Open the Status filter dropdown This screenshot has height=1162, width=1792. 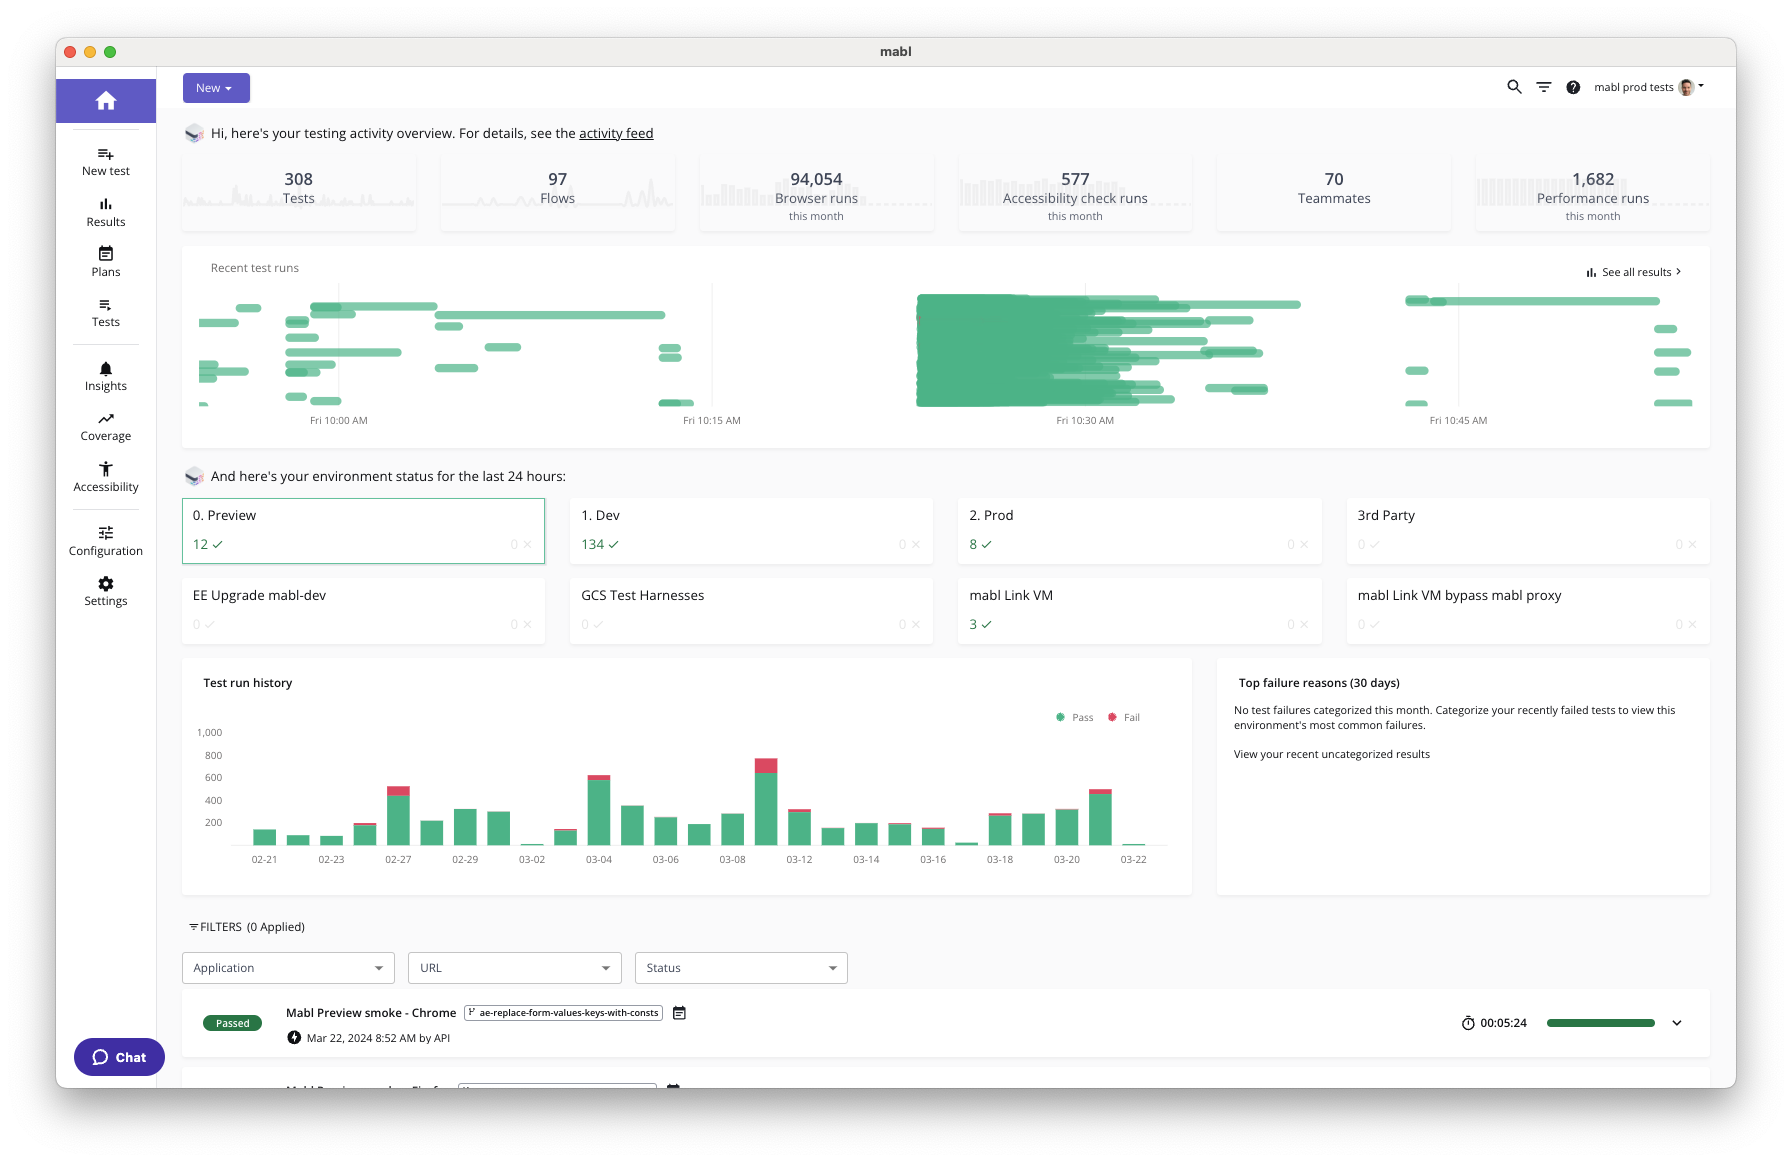click(741, 968)
